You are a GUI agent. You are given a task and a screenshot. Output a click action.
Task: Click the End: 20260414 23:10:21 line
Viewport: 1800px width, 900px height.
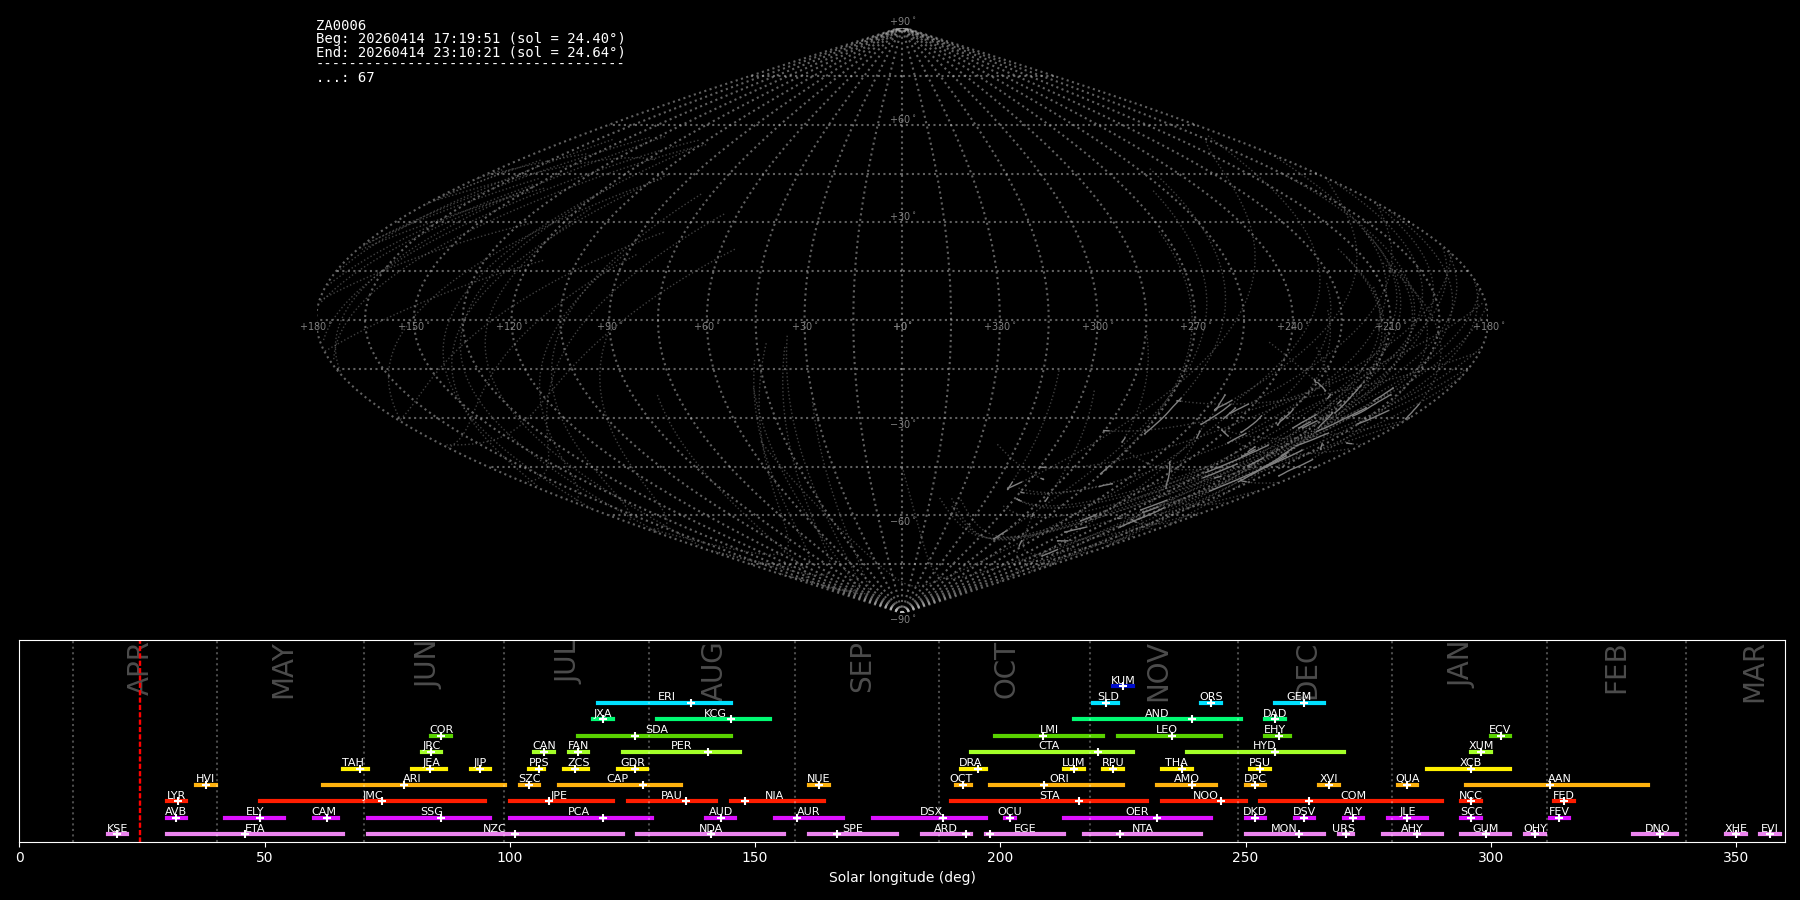point(470,53)
